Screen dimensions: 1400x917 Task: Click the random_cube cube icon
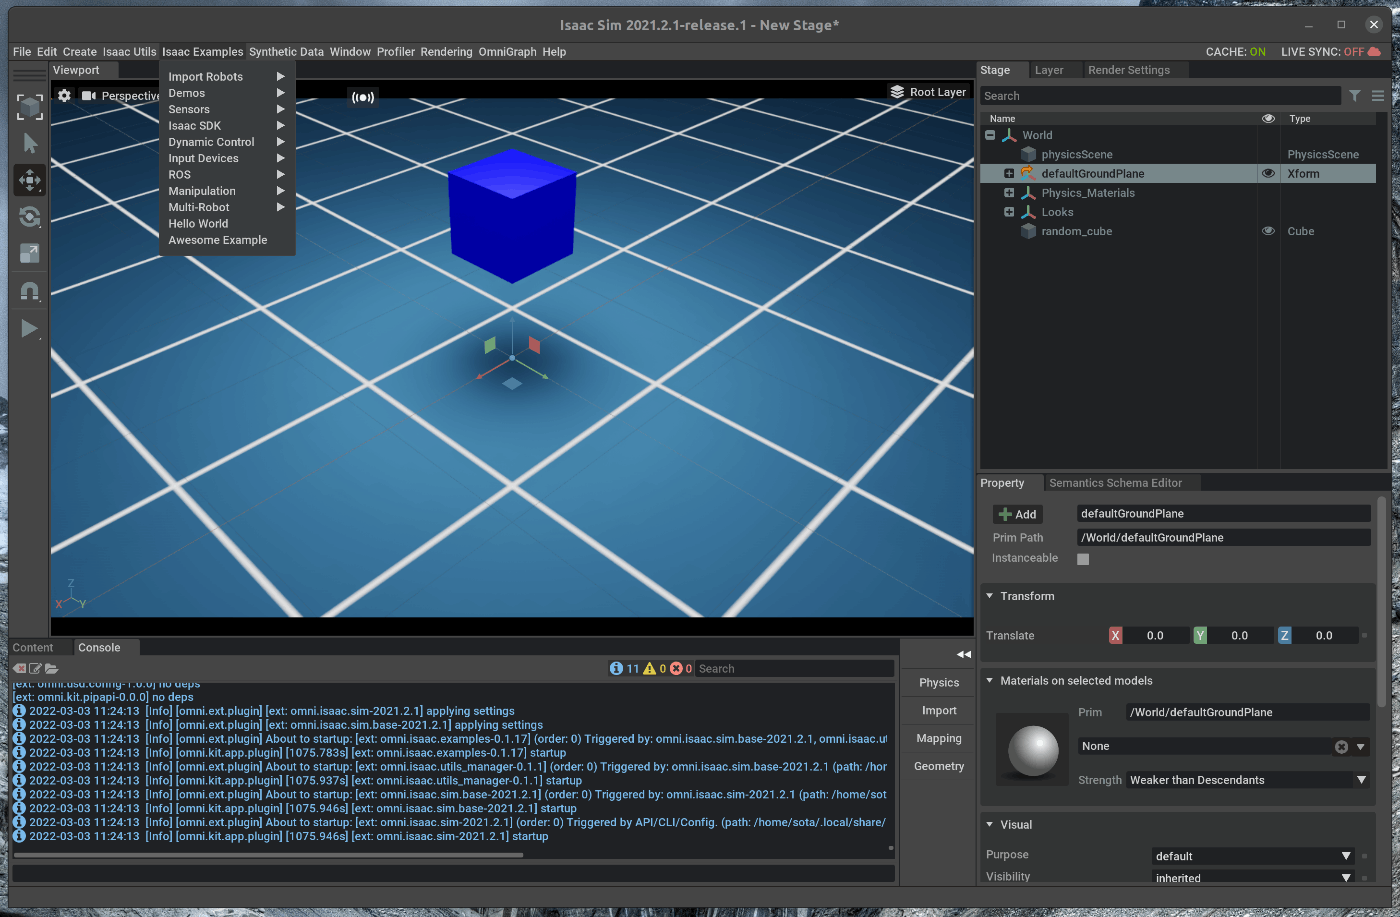tap(1028, 231)
